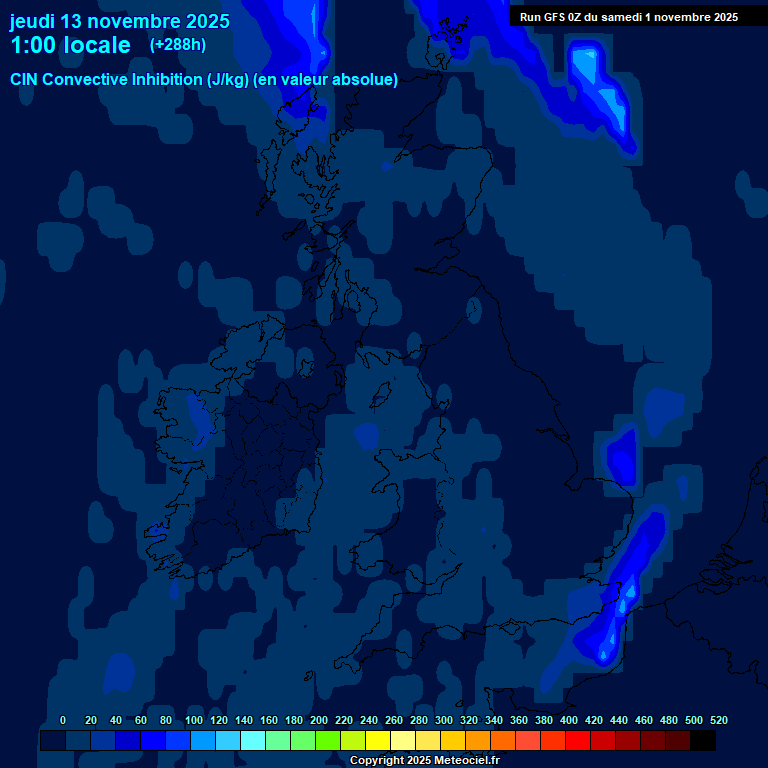Select the 120–140 sky blue legend swatch
768x768 pixels.
click(228, 740)
